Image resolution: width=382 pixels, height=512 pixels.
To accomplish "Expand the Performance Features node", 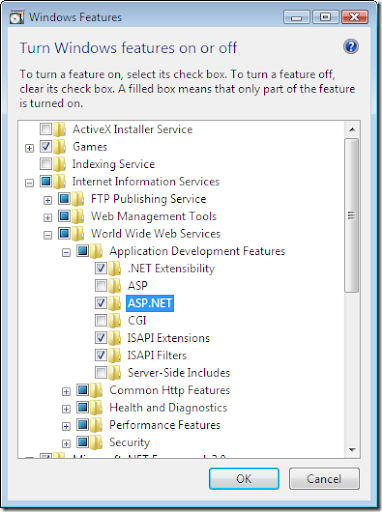I will tap(66, 426).
